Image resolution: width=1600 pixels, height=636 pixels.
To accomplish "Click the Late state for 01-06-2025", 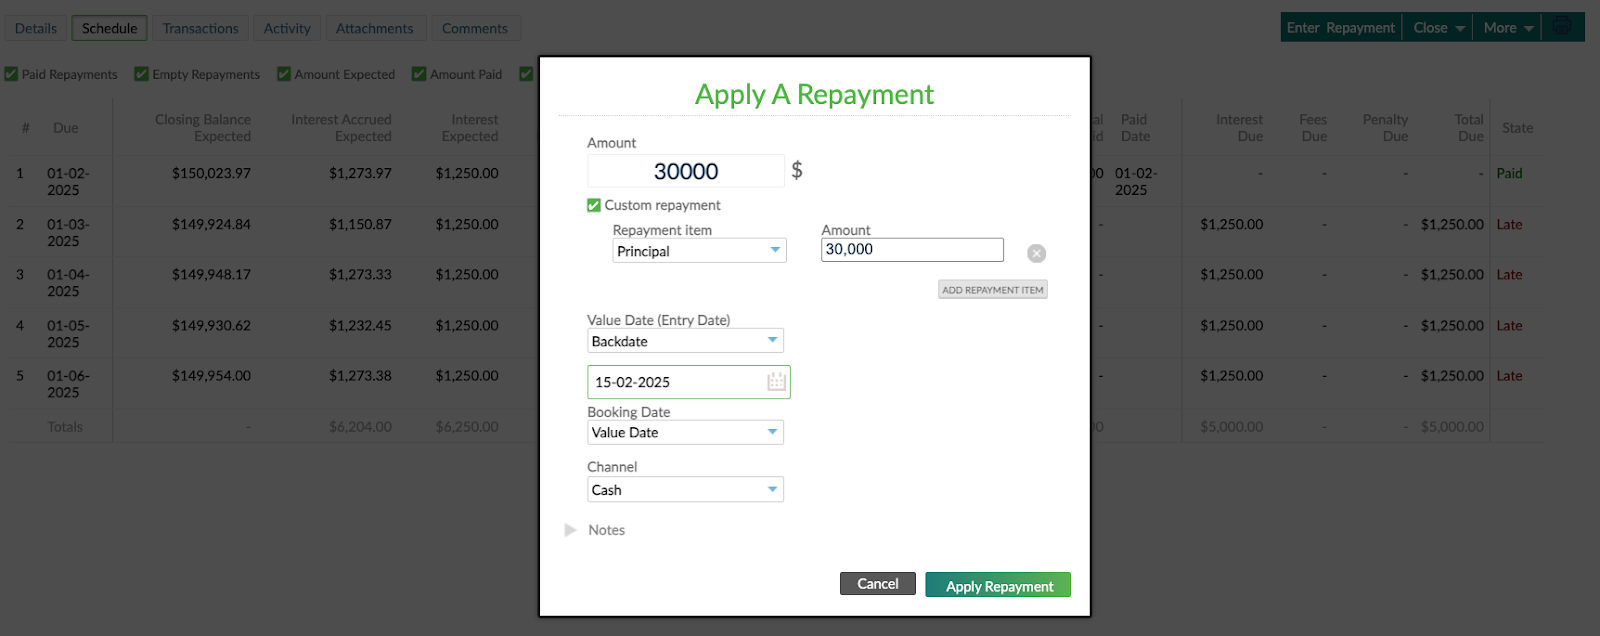I will click(1509, 376).
